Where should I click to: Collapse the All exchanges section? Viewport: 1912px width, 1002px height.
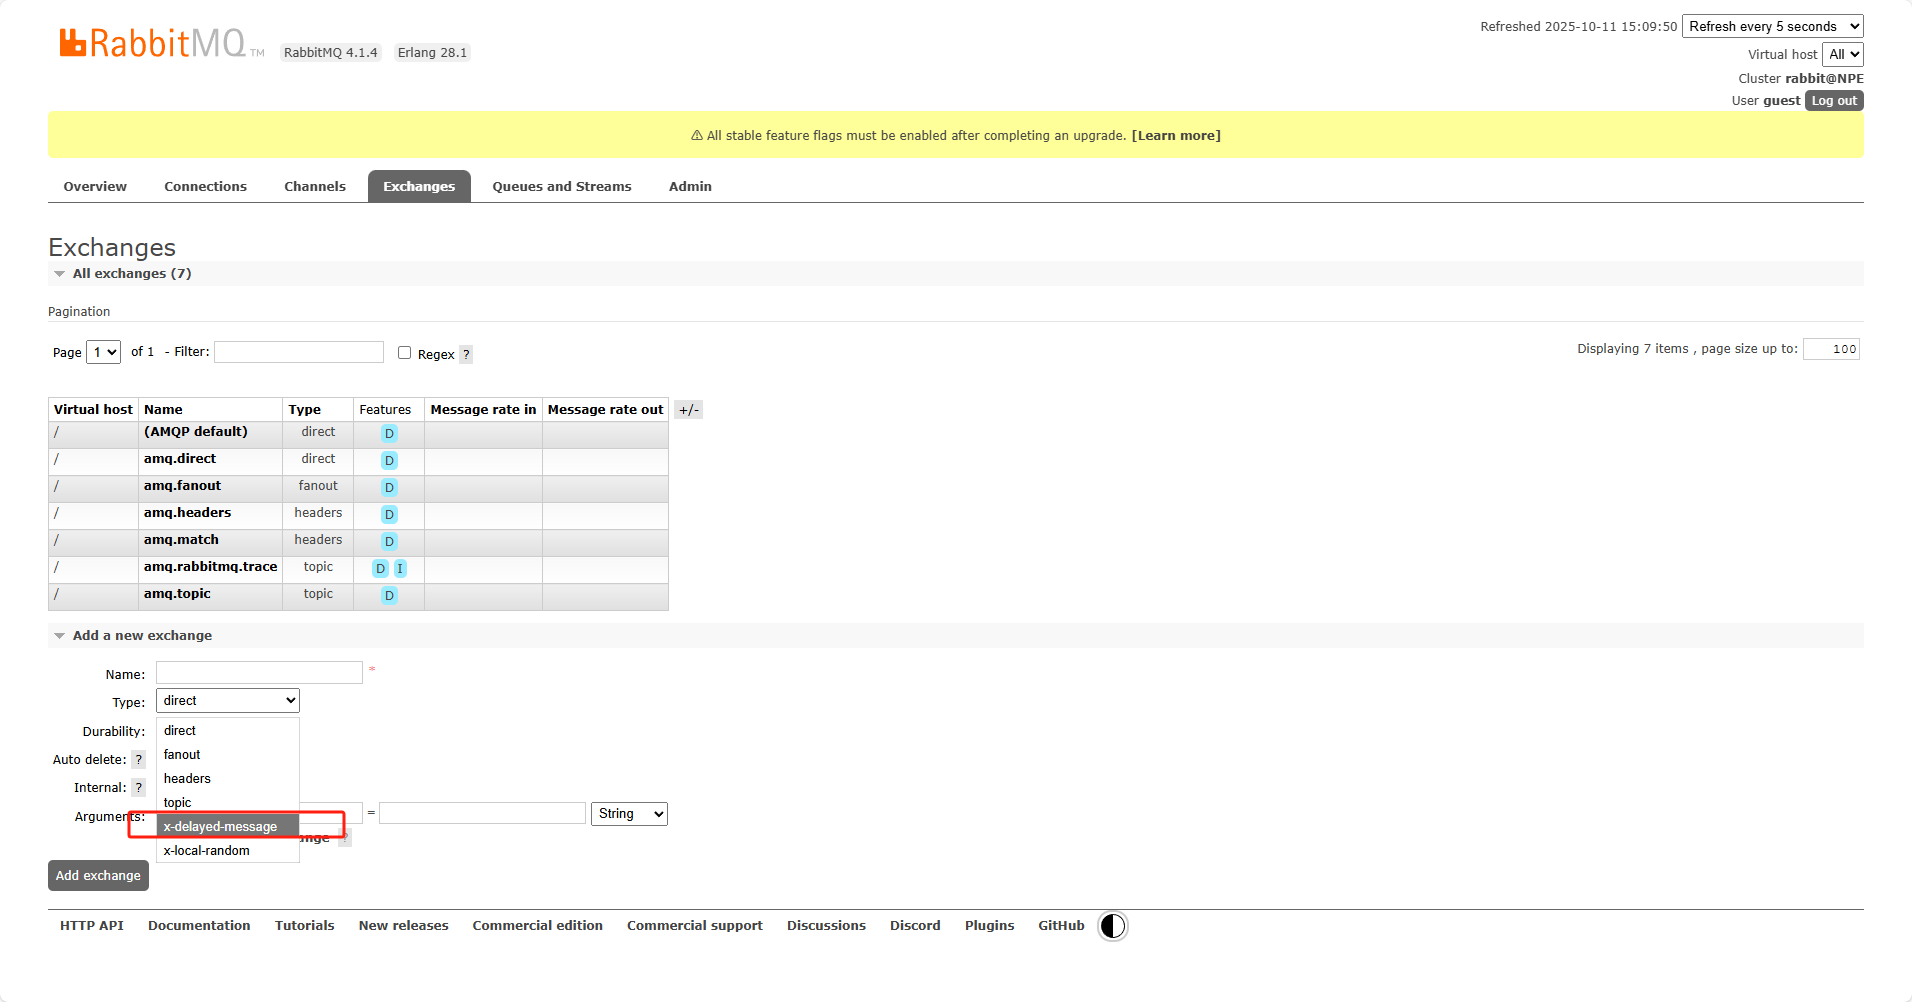(x=60, y=274)
